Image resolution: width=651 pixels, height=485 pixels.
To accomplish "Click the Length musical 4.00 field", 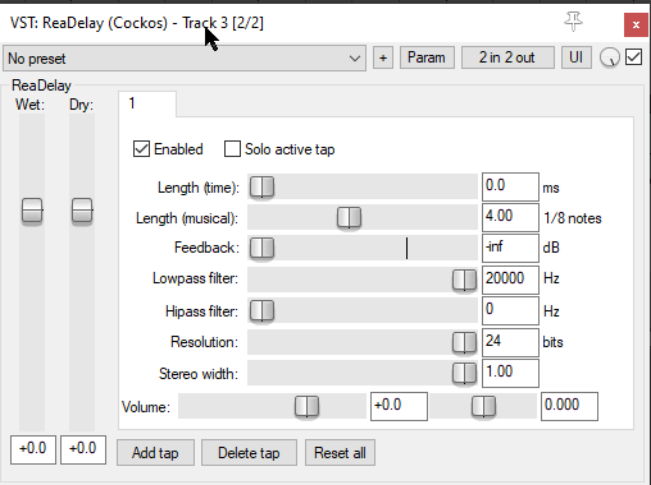I will pos(510,217).
